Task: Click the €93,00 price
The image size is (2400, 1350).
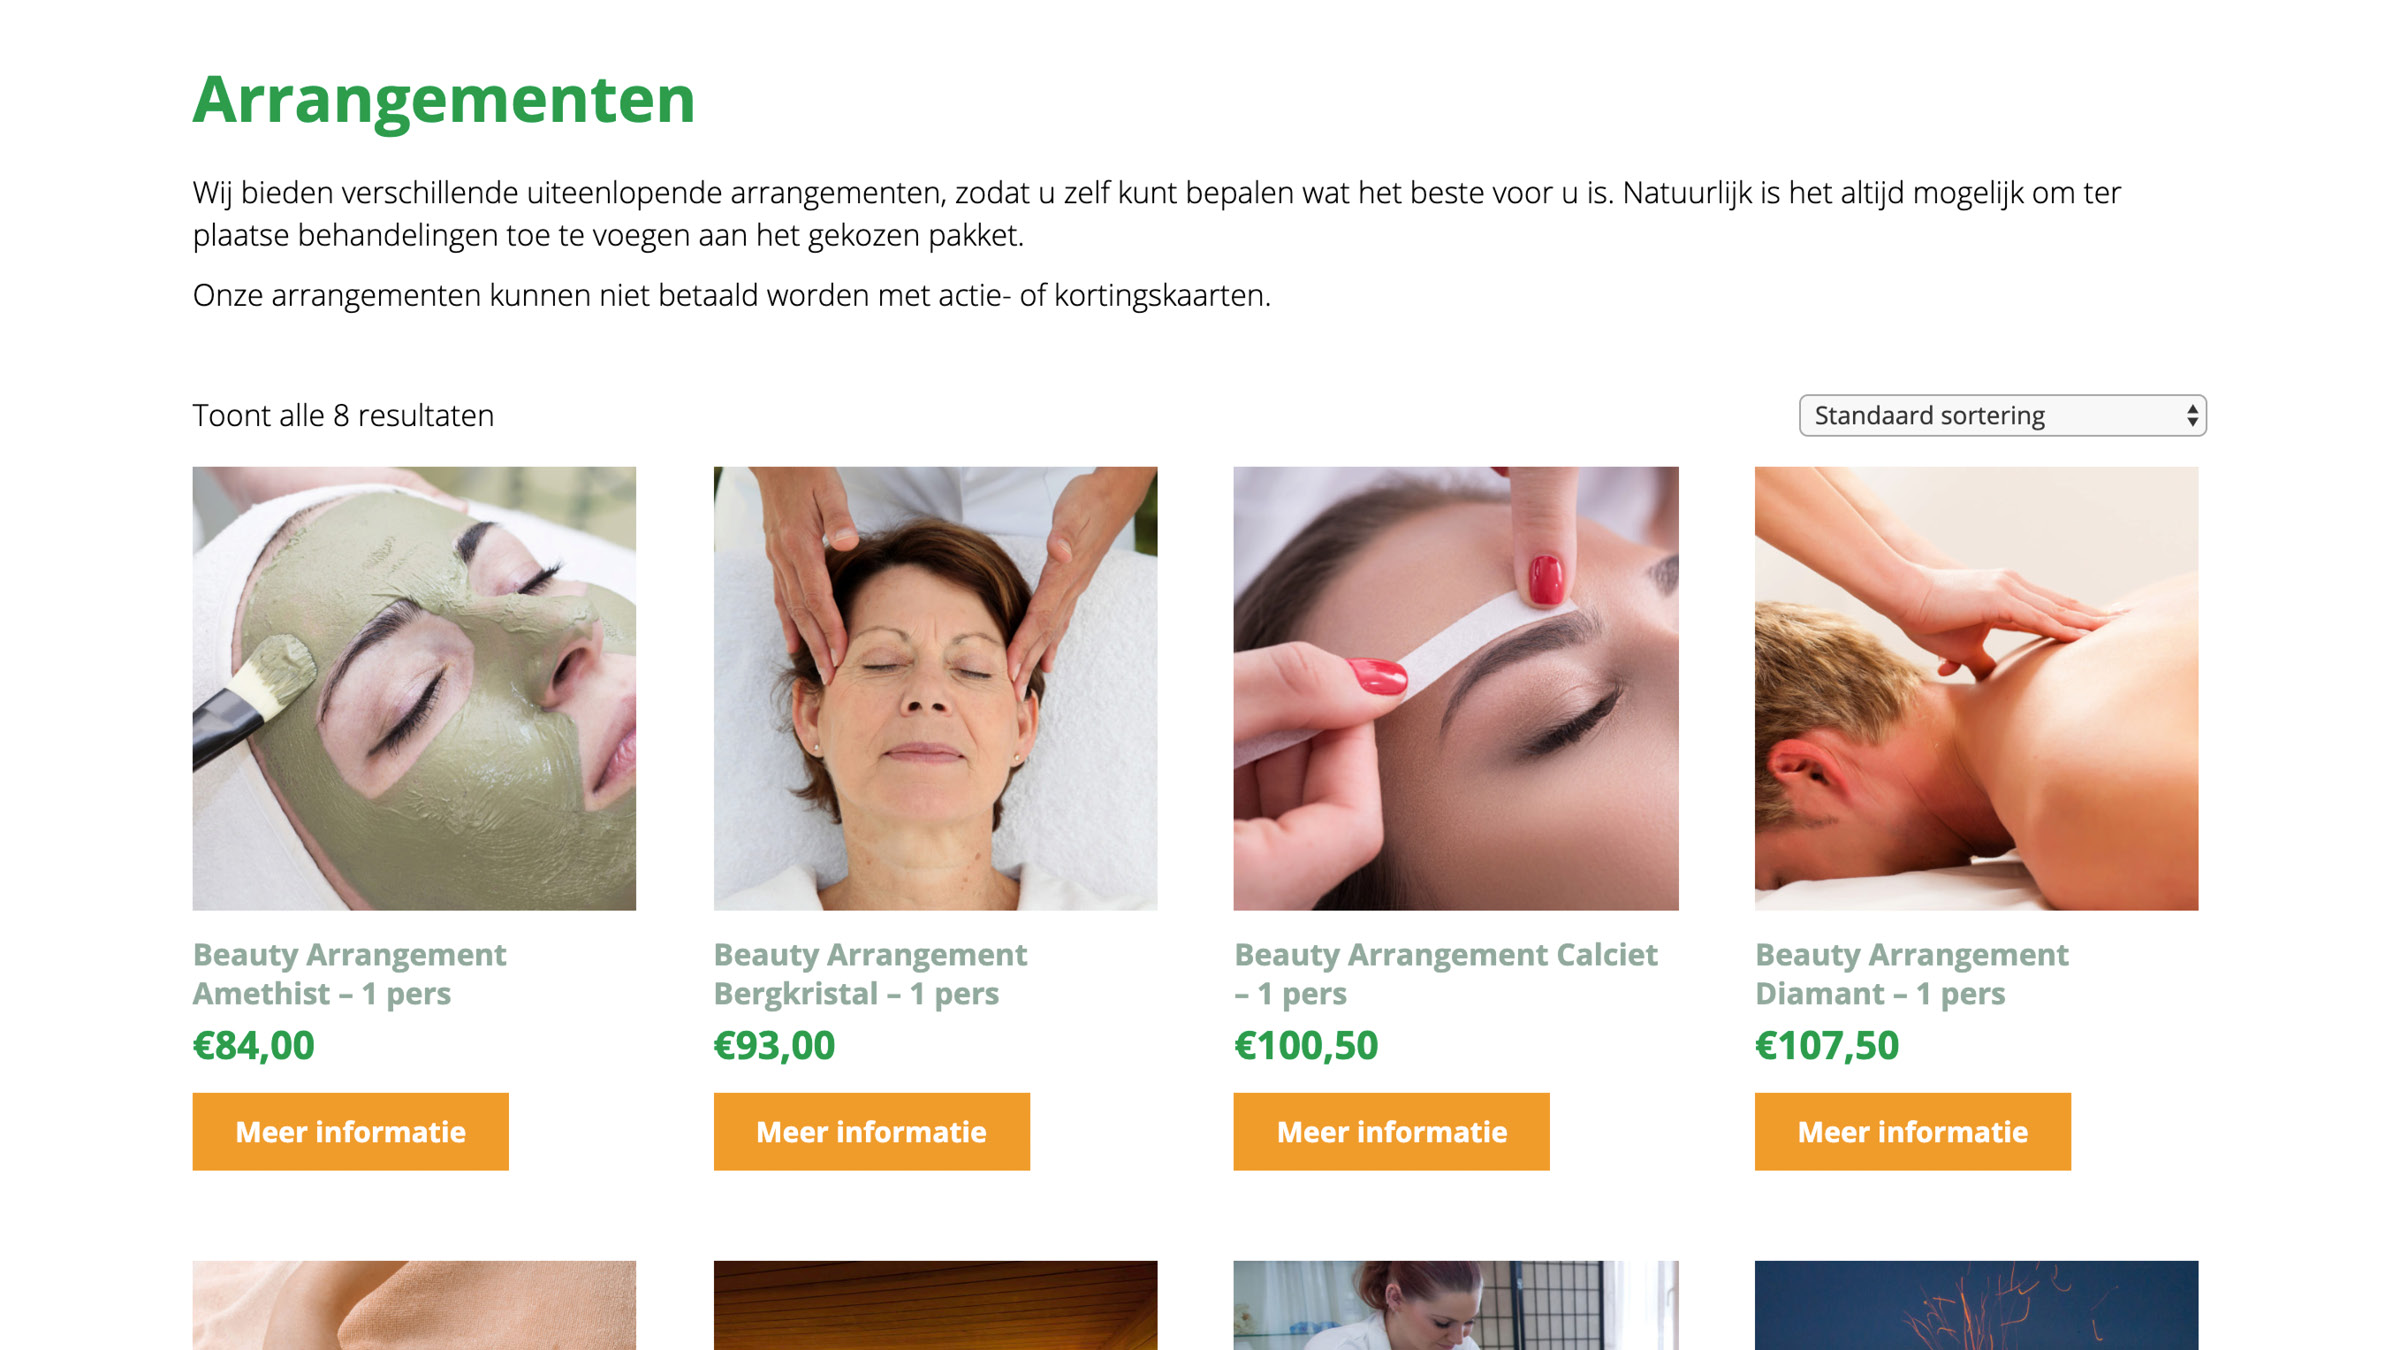Action: pos(774,1045)
